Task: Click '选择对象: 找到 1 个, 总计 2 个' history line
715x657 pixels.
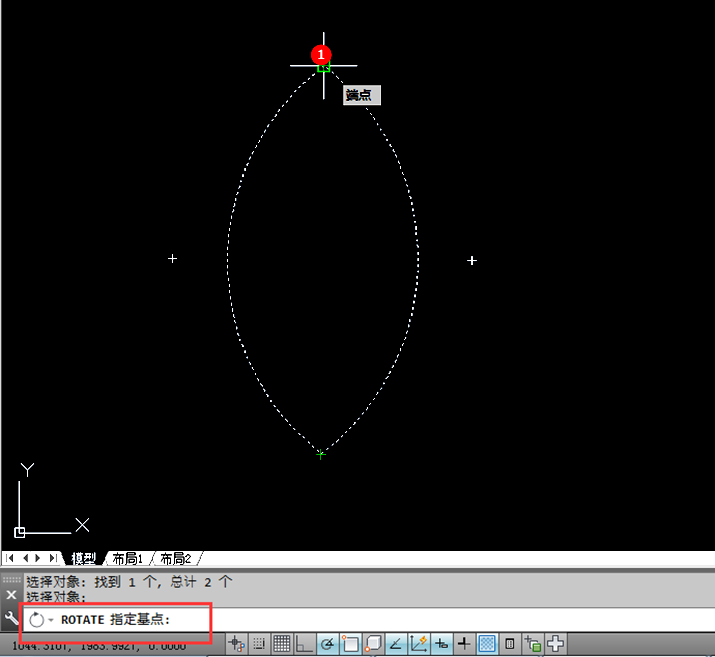Action: point(130,582)
